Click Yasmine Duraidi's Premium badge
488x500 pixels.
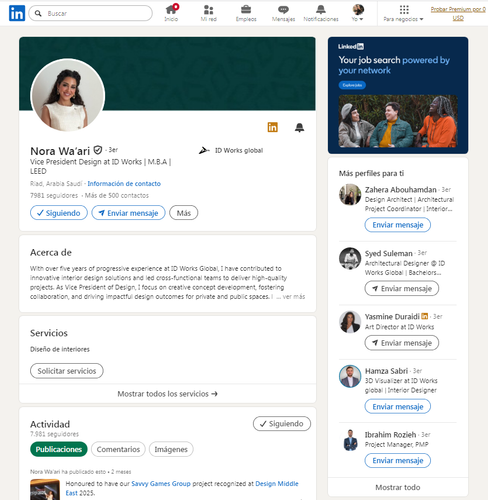425,316
